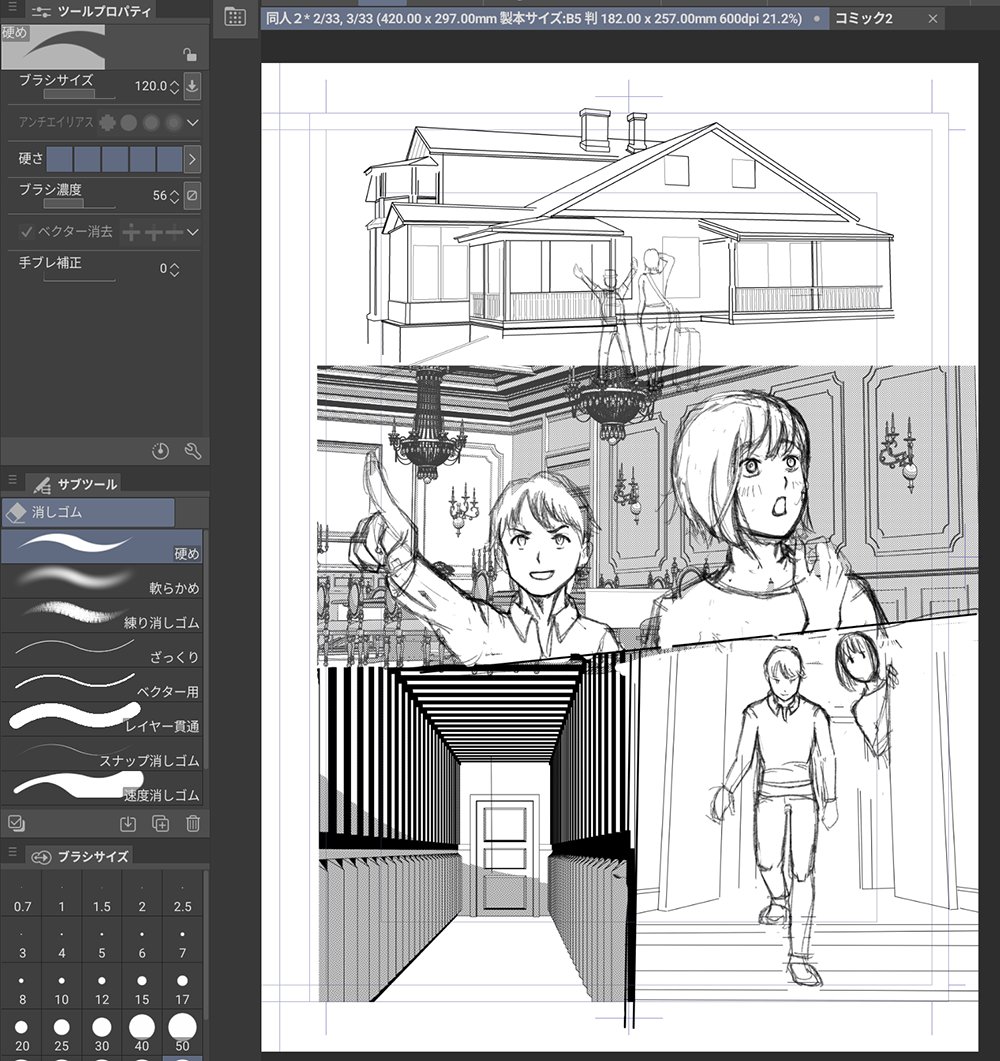This screenshot has width=1000, height=1061.
Task: Open the サブツール panel menu
Action: (x=11, y=483)
